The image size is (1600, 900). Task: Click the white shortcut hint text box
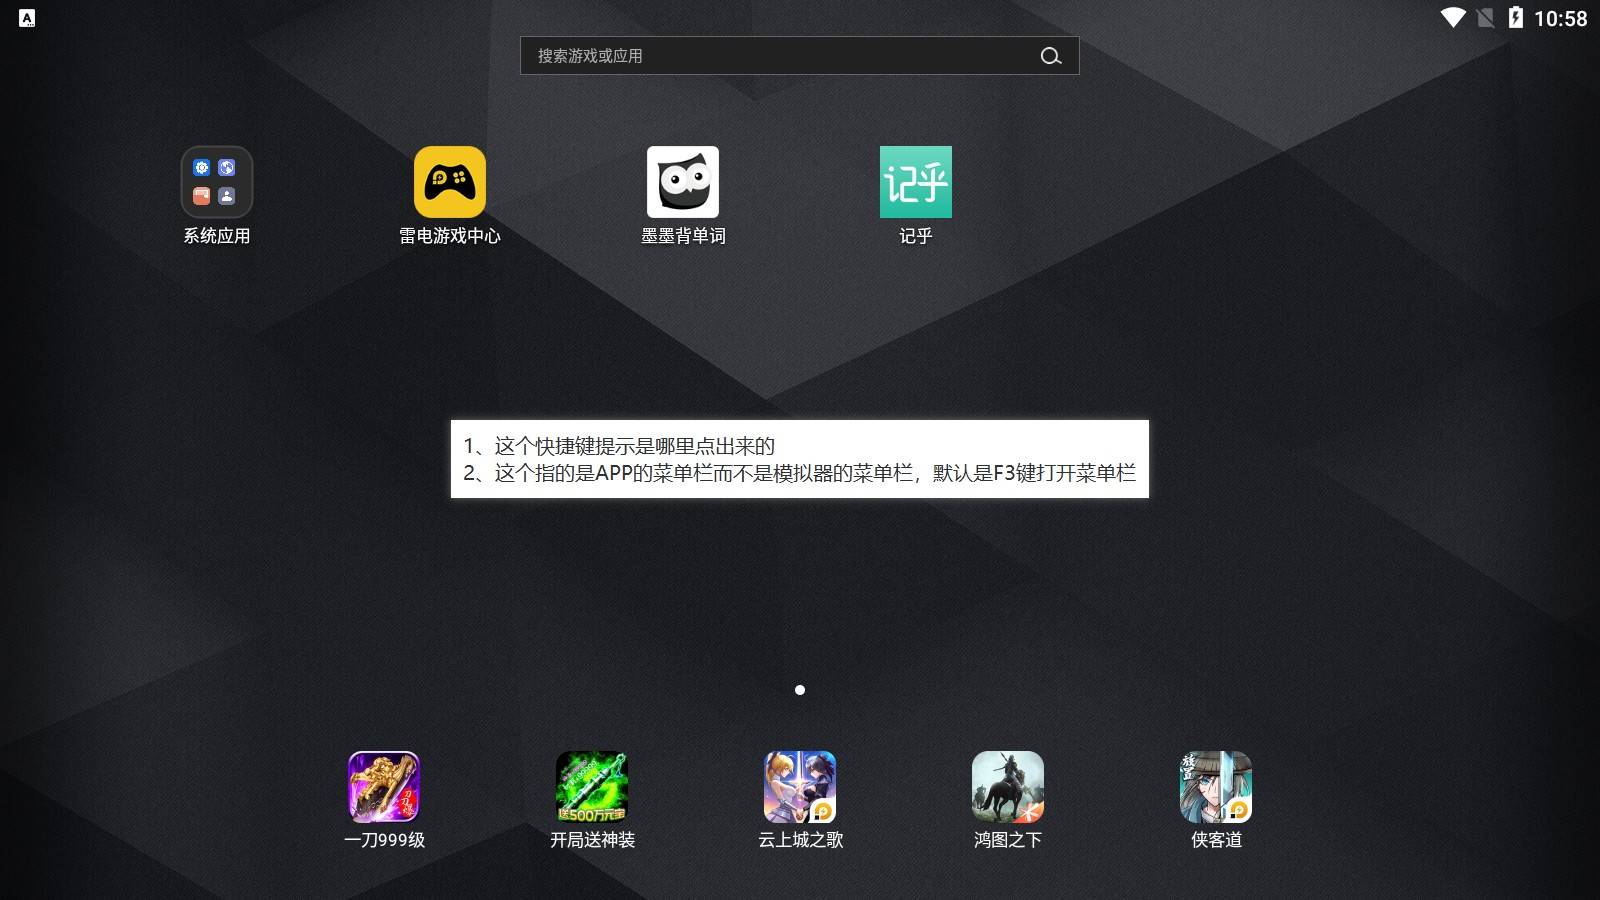799,459
